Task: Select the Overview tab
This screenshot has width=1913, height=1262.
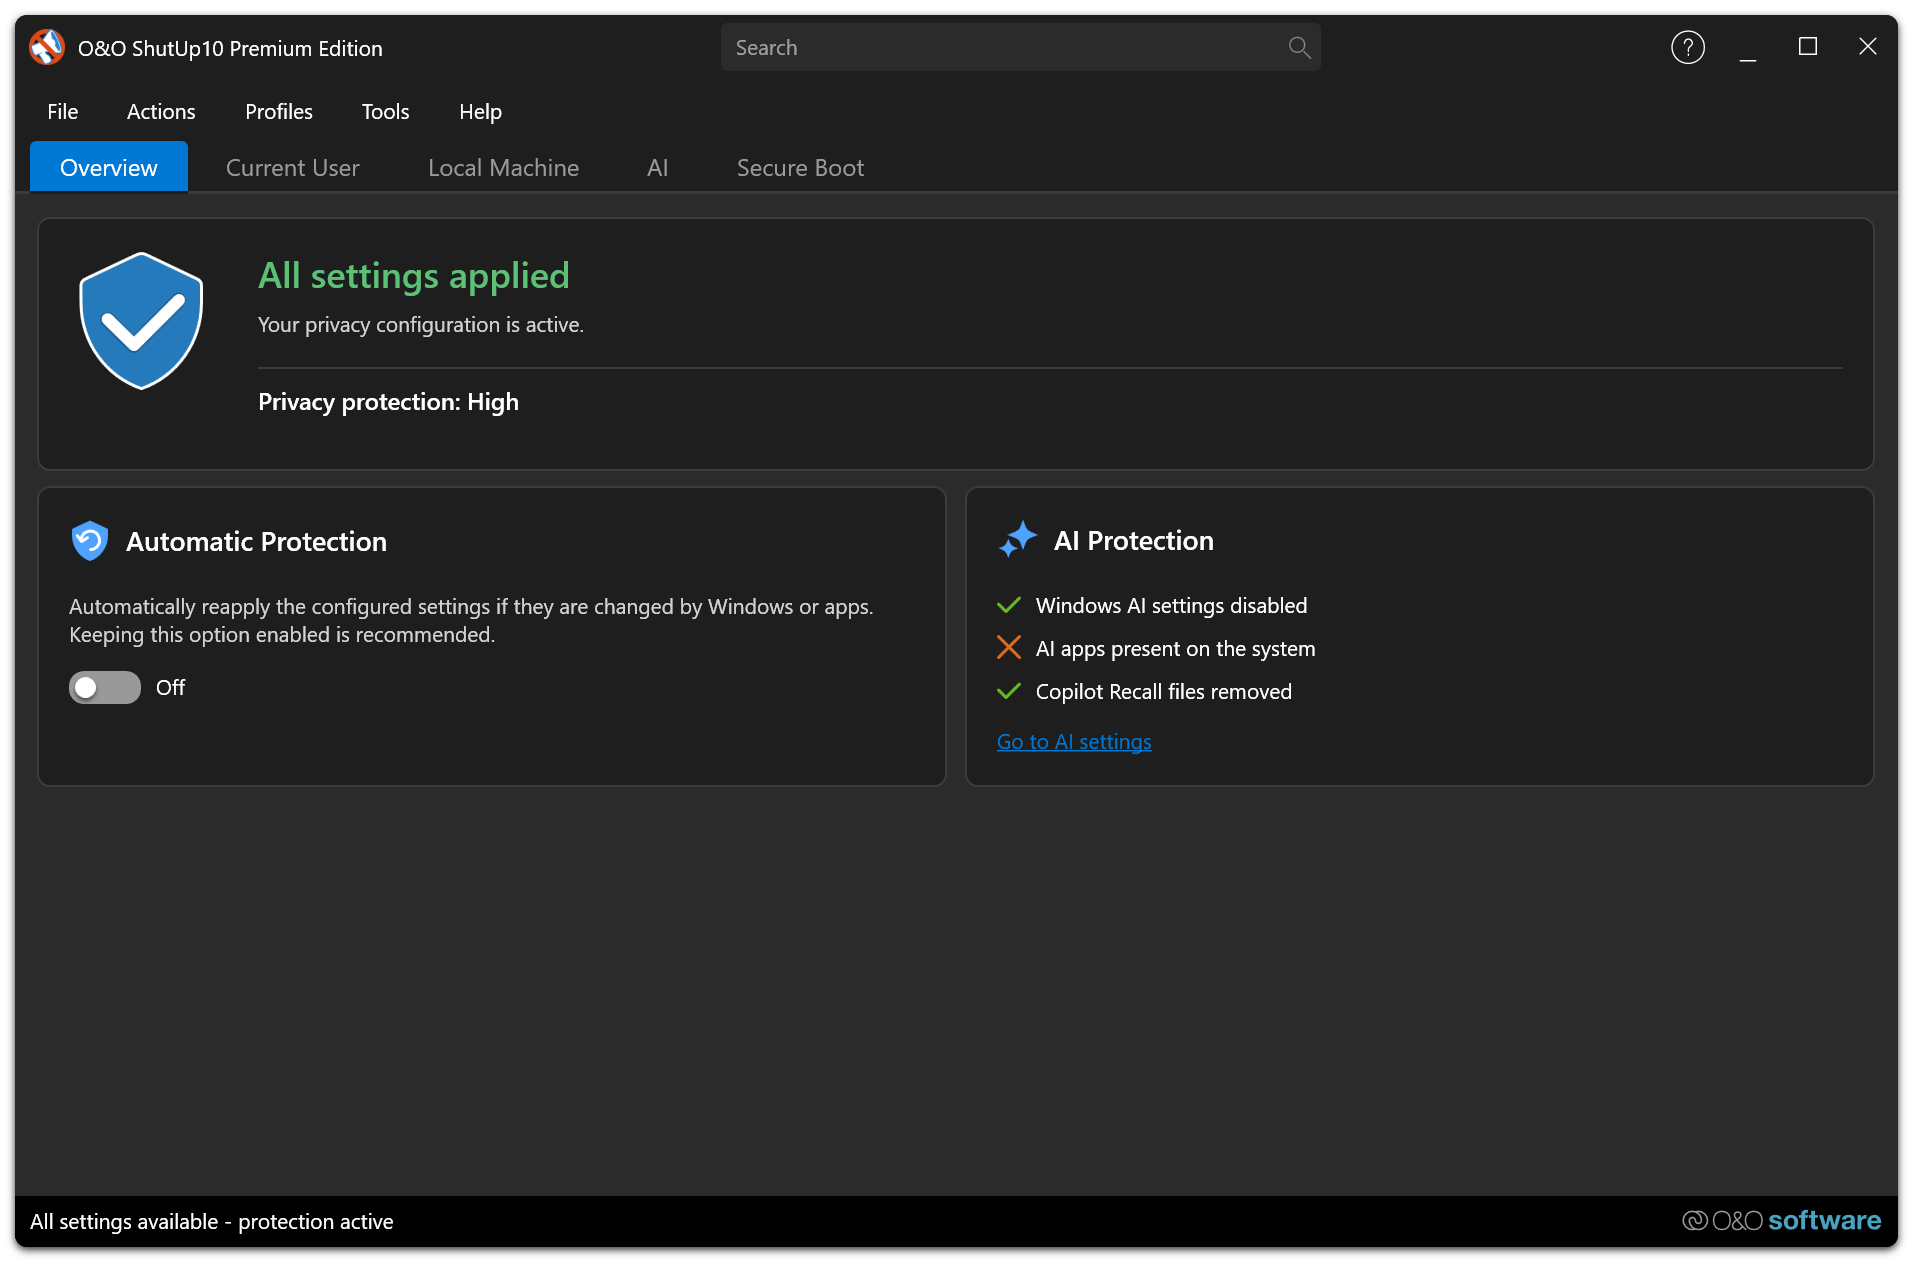Action: point(109,167)
